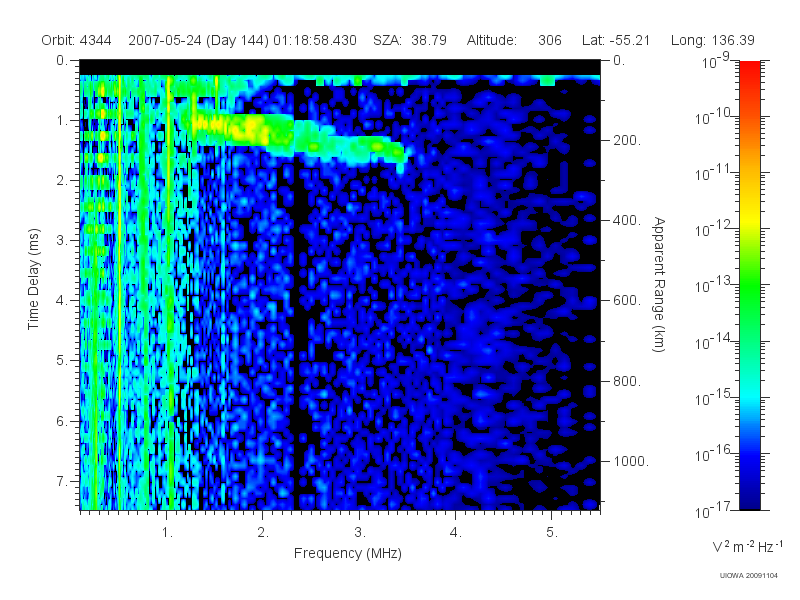Click the 'Frequency (MHz)' axis label
800x600 pixels.
347,554
